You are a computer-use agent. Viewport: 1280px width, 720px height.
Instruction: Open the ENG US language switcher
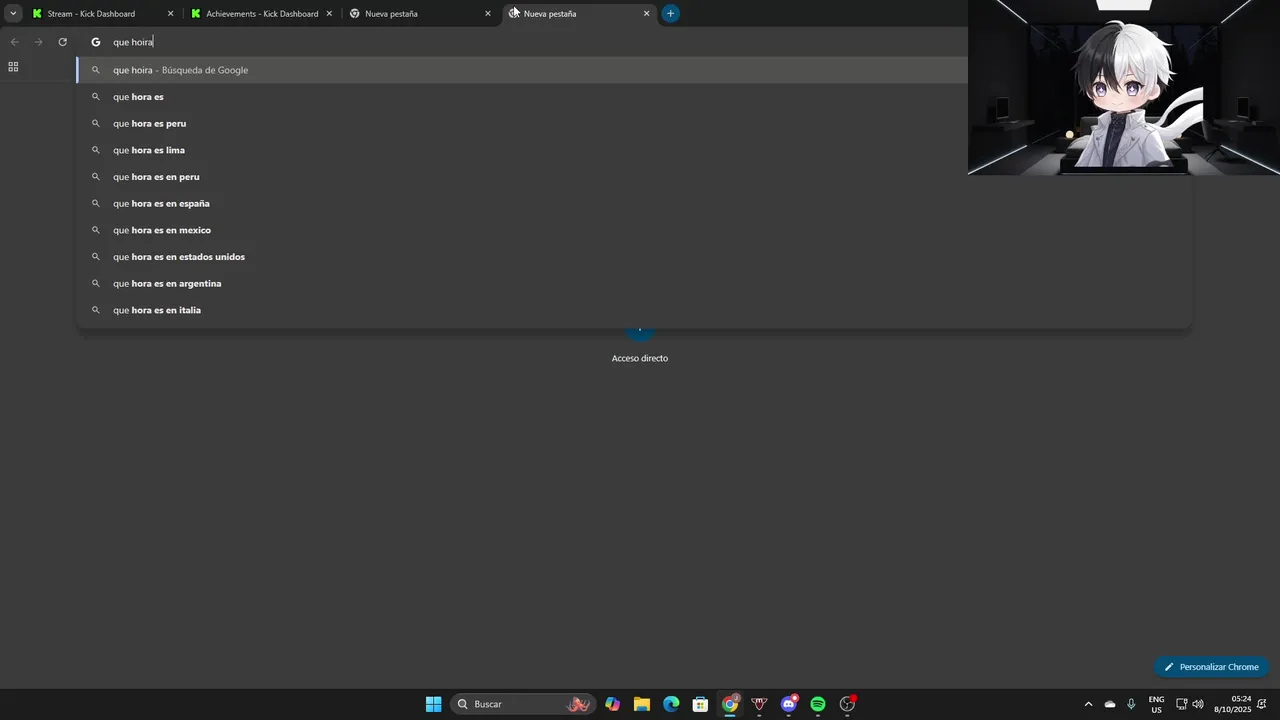1156,704
